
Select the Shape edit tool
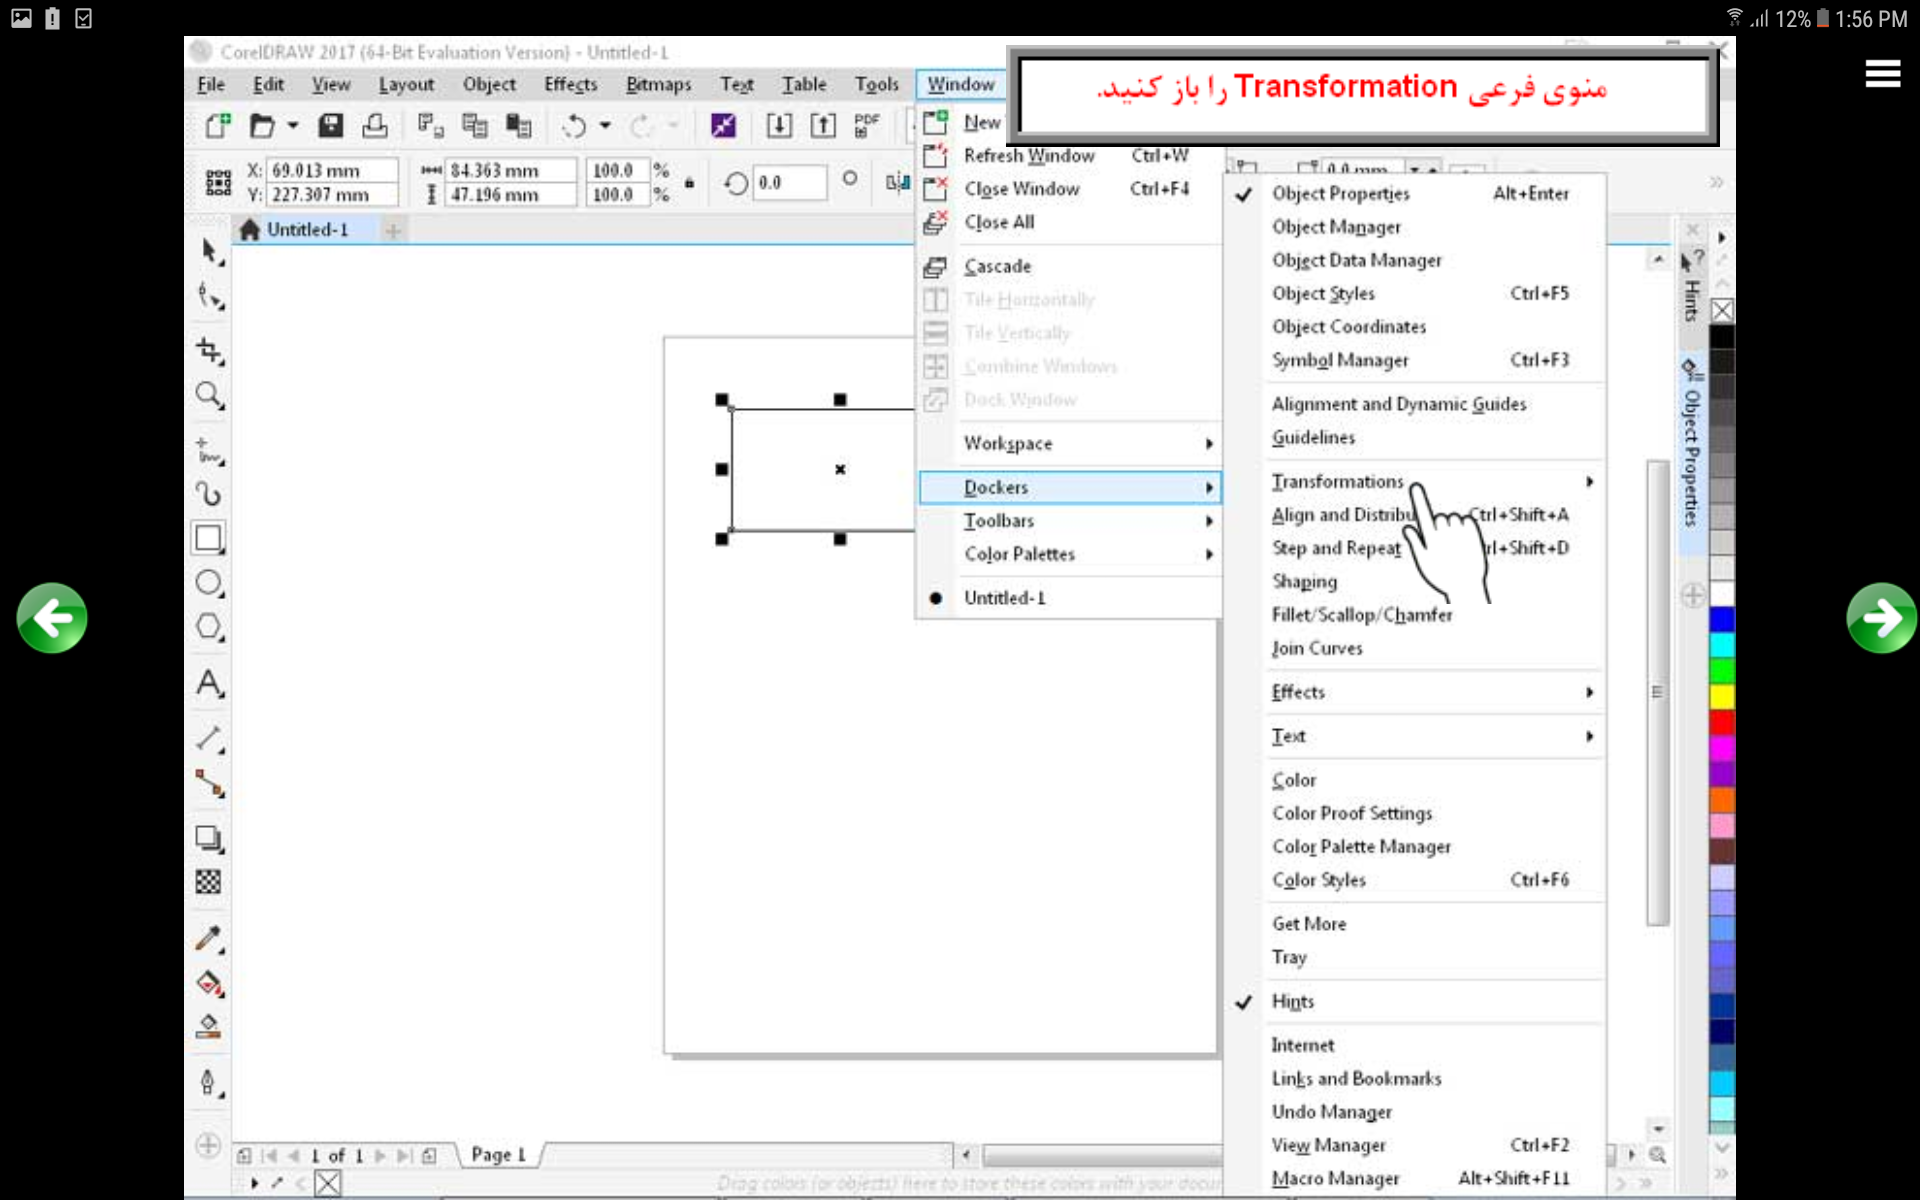[x=209, y=297]
